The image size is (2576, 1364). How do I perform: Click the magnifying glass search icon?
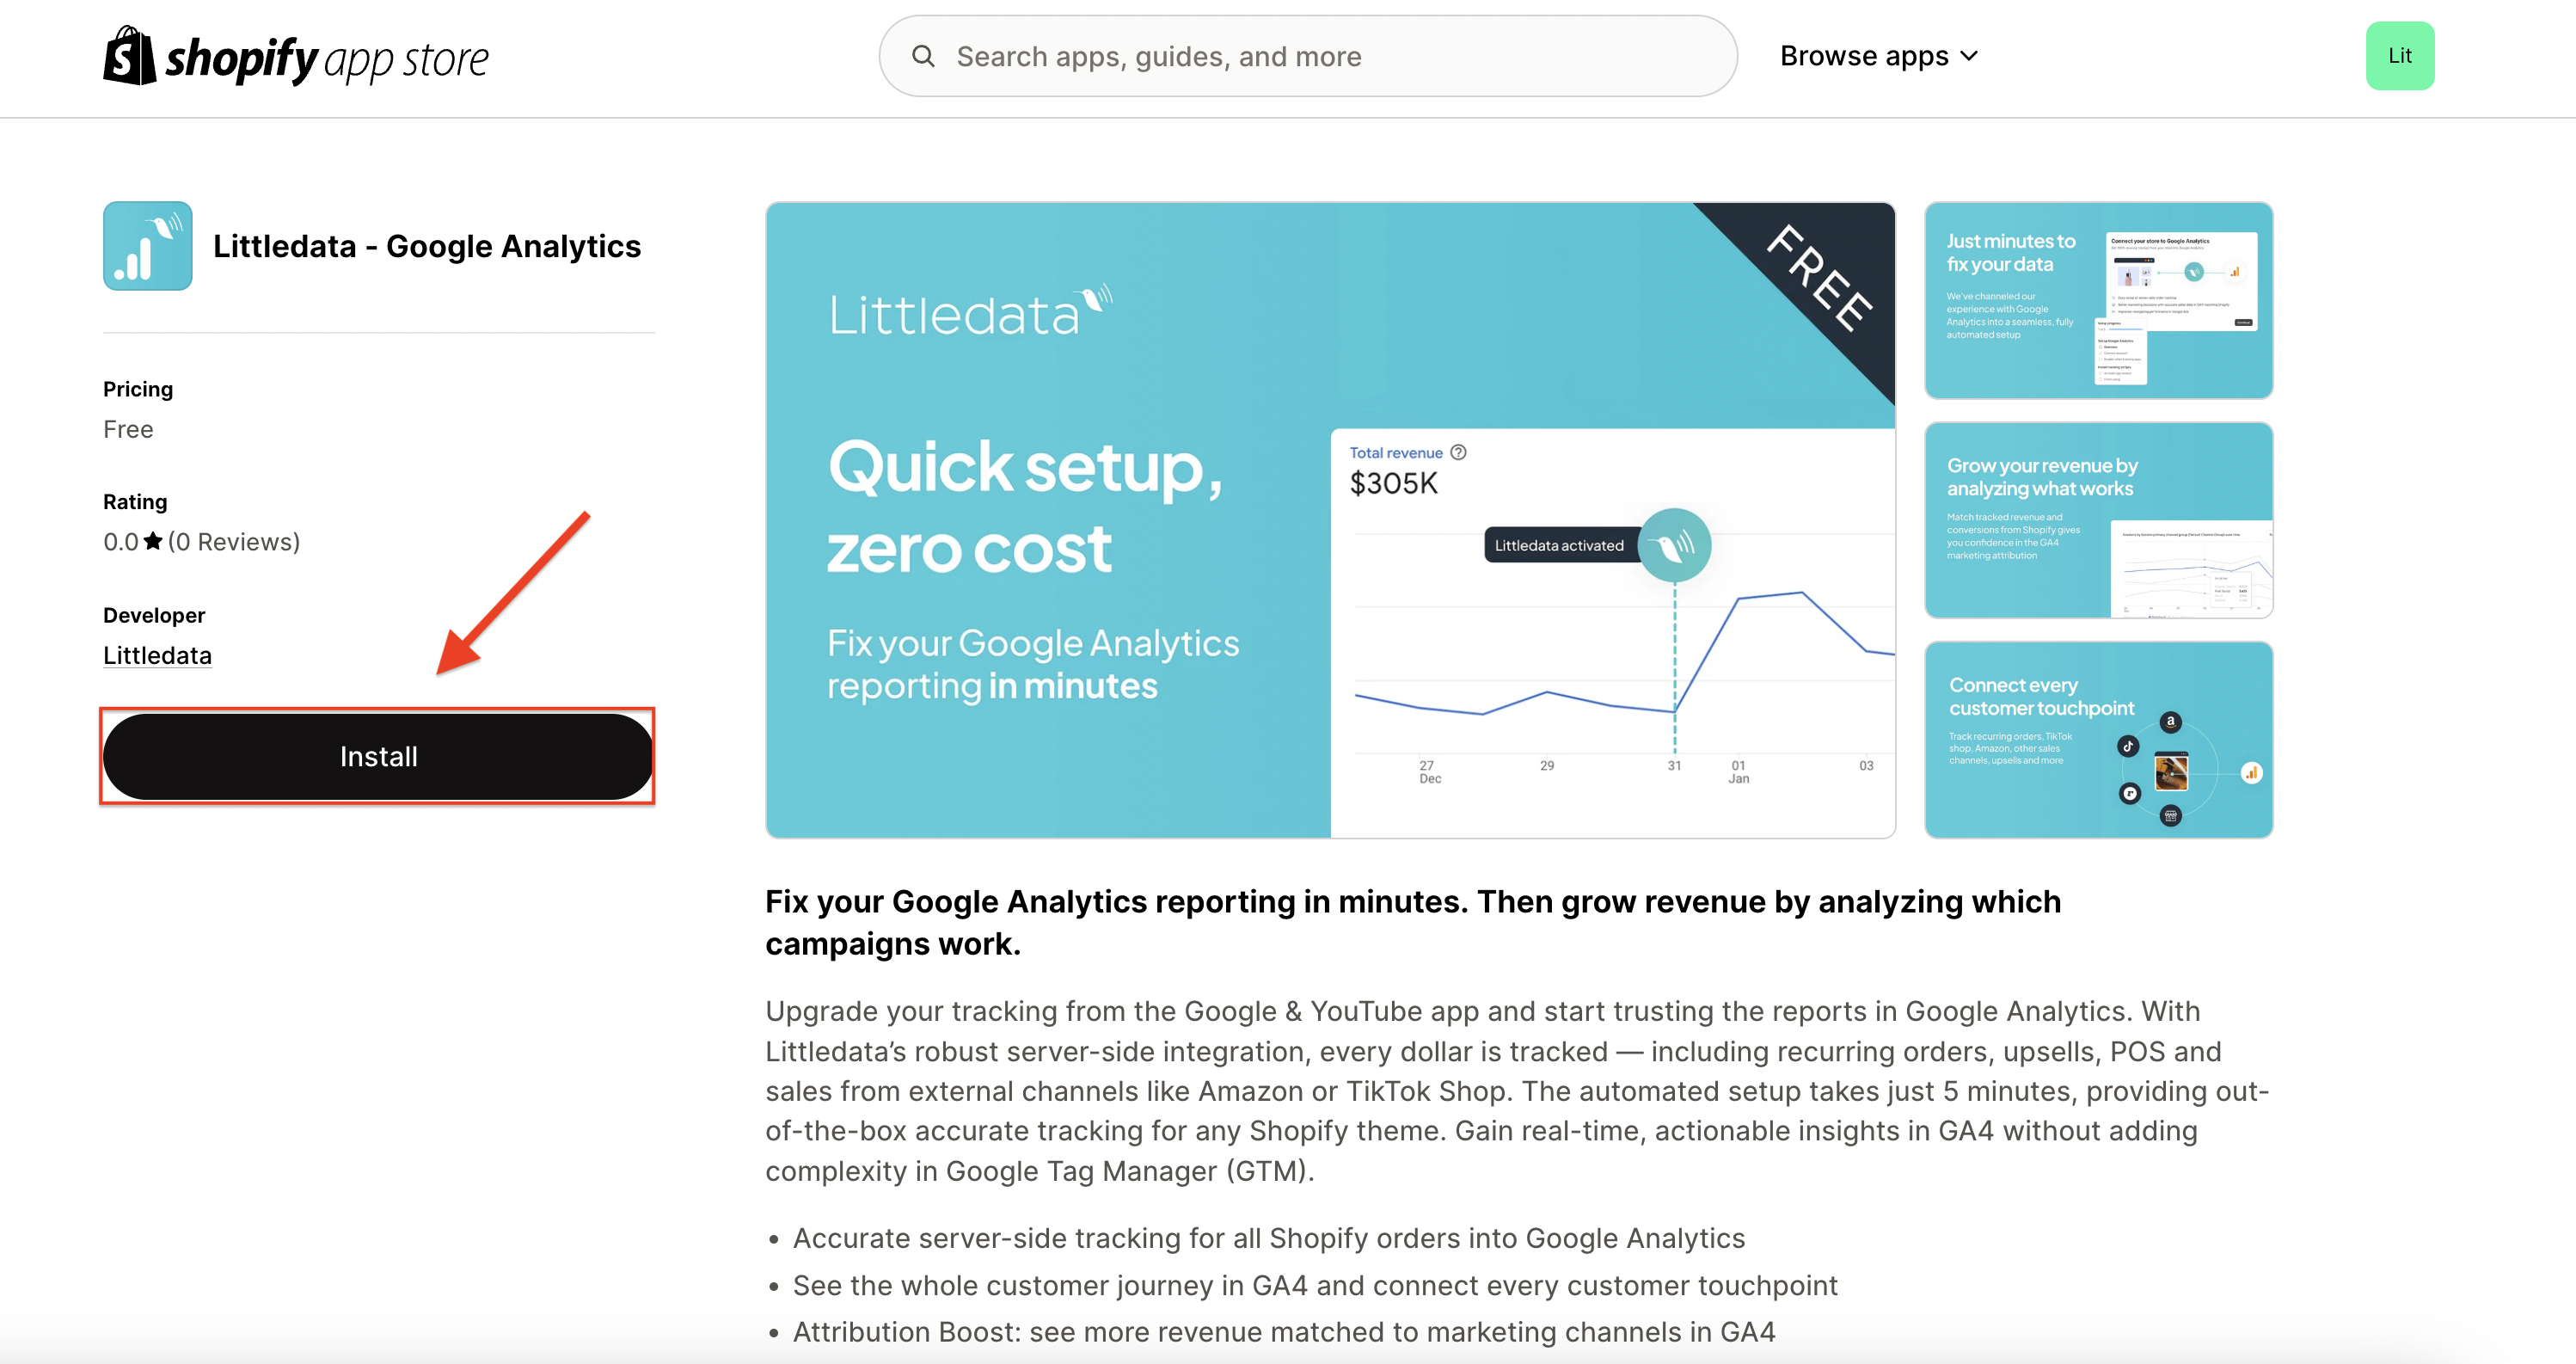[x=923, y=56]
